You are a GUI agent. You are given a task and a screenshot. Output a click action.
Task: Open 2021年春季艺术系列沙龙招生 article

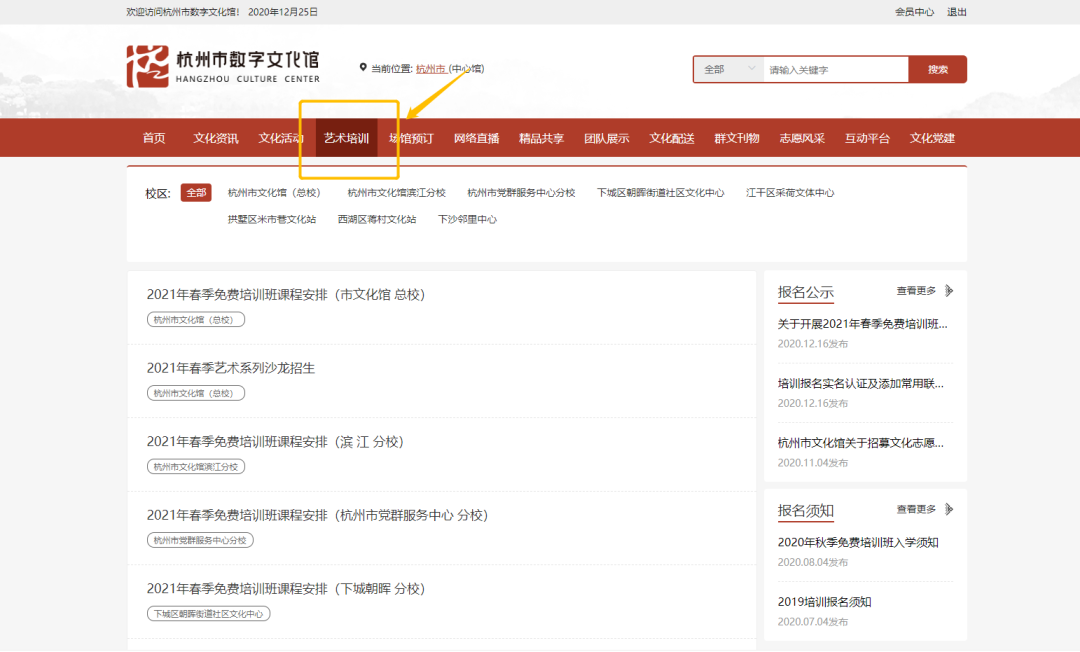(x=231, y=368)
